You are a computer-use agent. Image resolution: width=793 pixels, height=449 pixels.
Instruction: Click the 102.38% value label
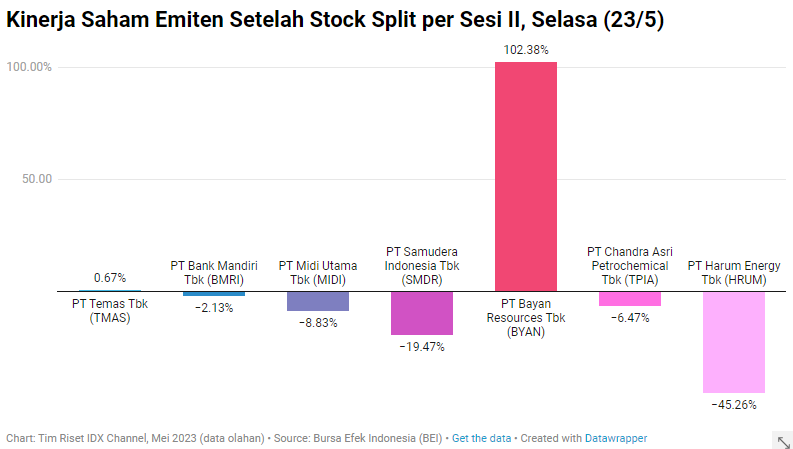(525, 49)
